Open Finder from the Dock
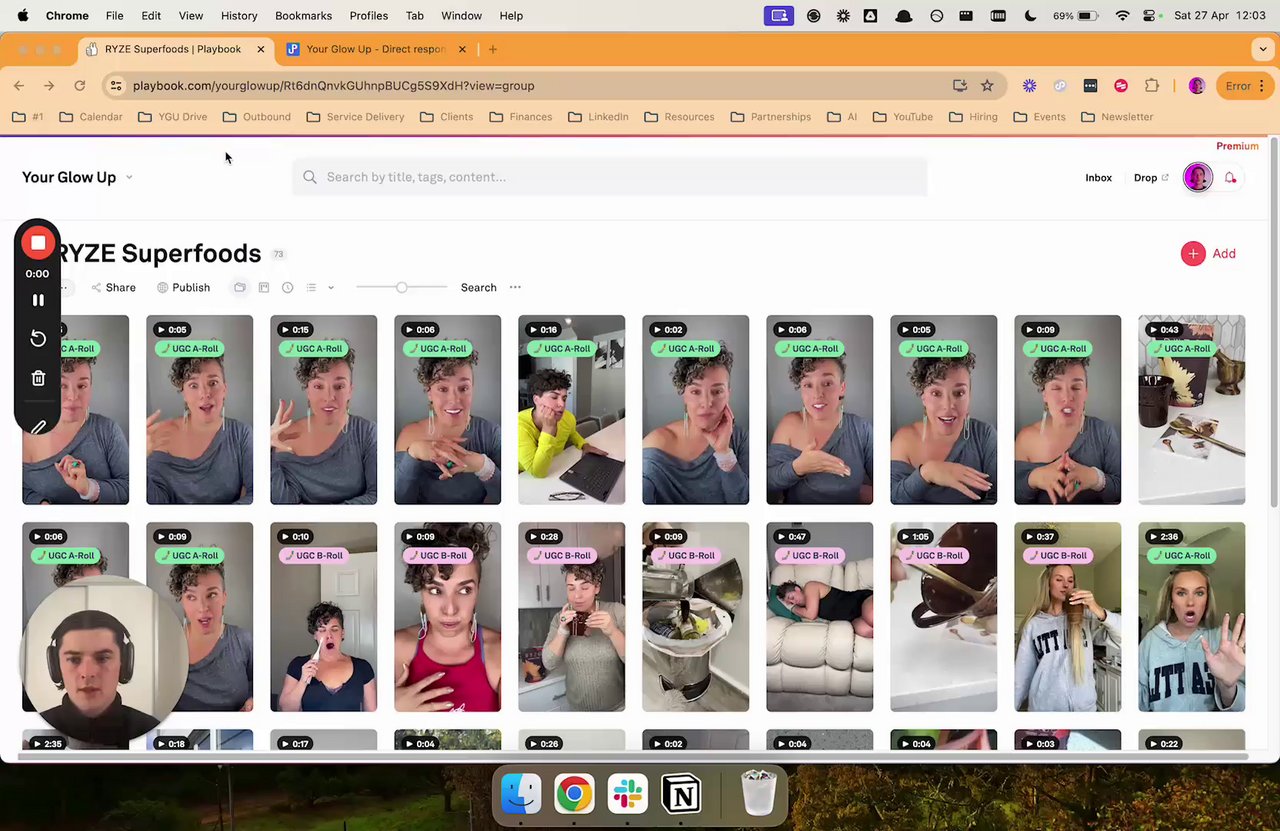 coord(521,795)
